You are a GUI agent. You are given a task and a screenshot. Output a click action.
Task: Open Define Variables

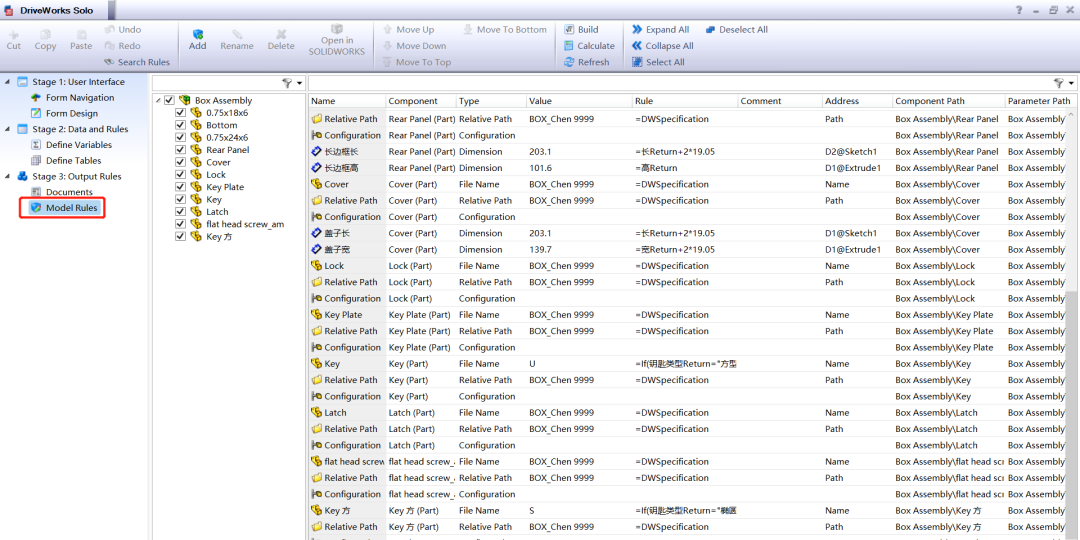(x=71, y=145)
